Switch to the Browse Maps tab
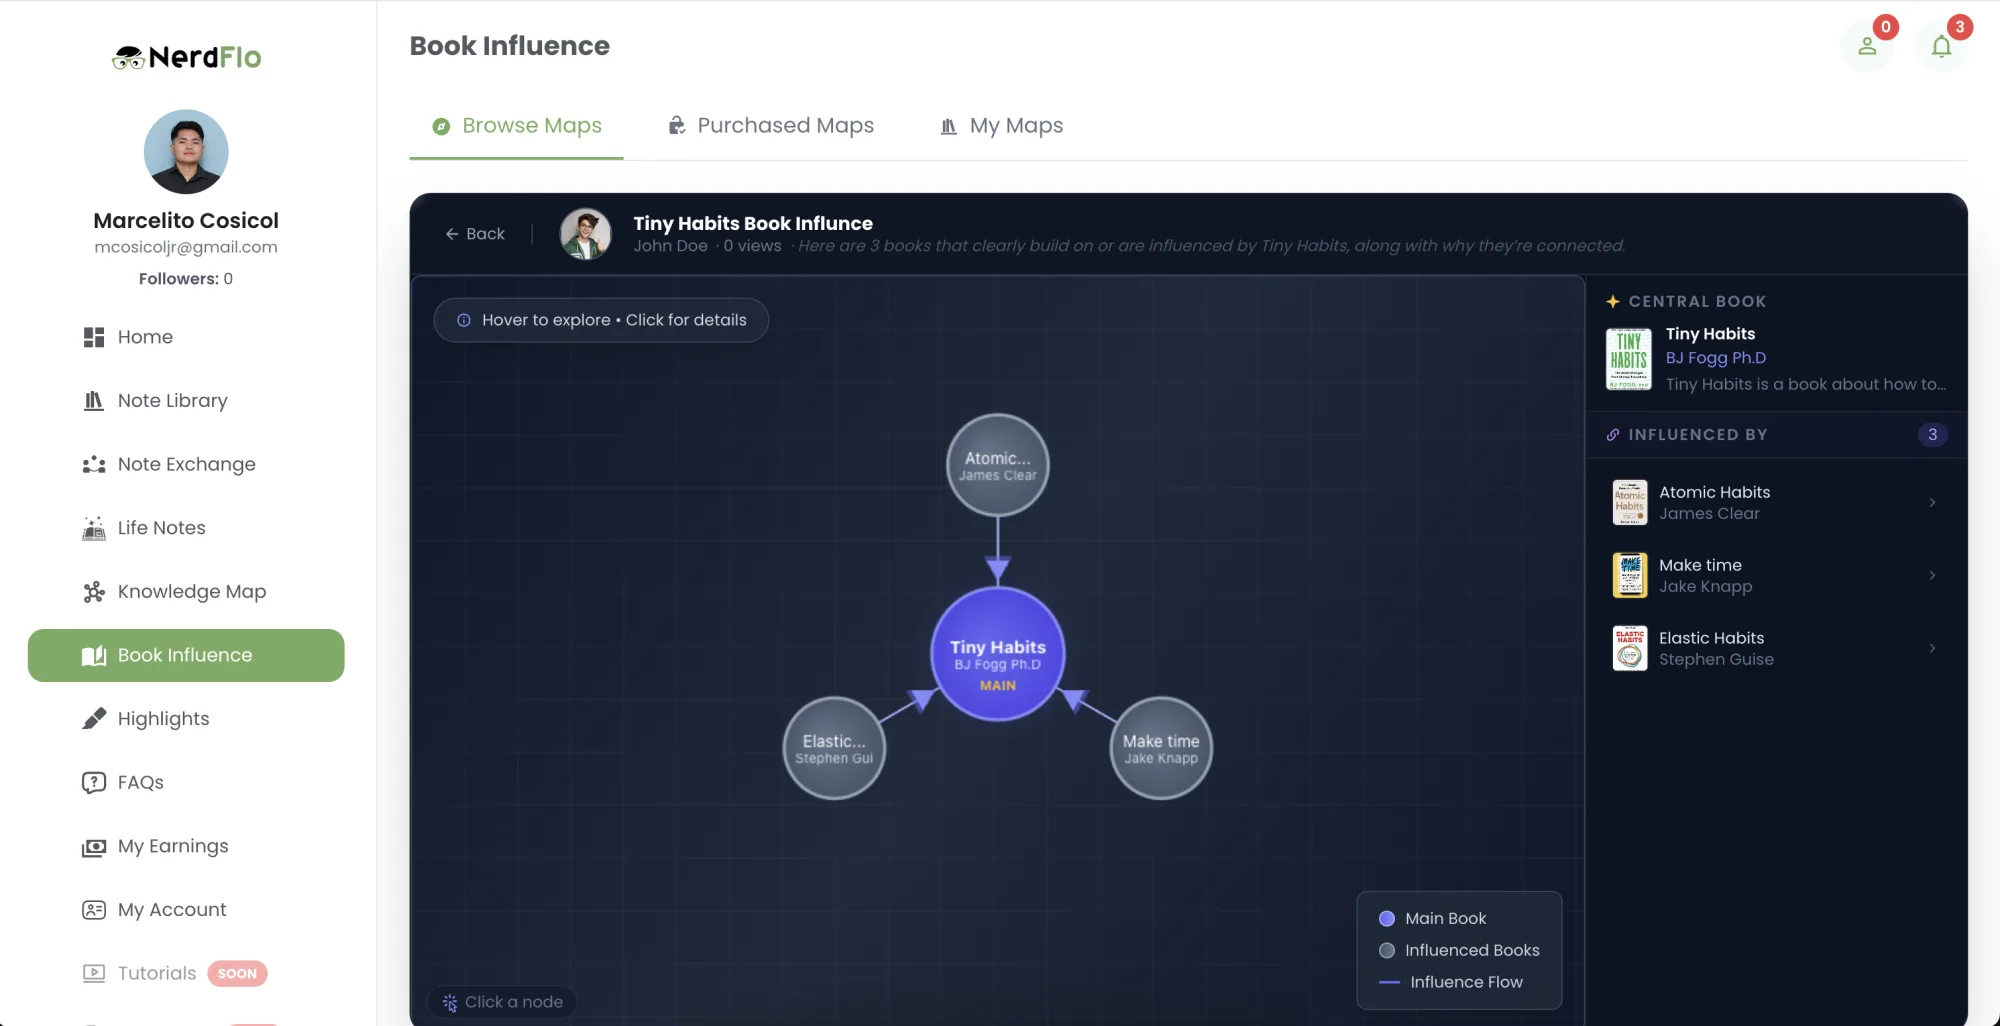Viewport: 2000px width, 1026px height. click(516, 126)
